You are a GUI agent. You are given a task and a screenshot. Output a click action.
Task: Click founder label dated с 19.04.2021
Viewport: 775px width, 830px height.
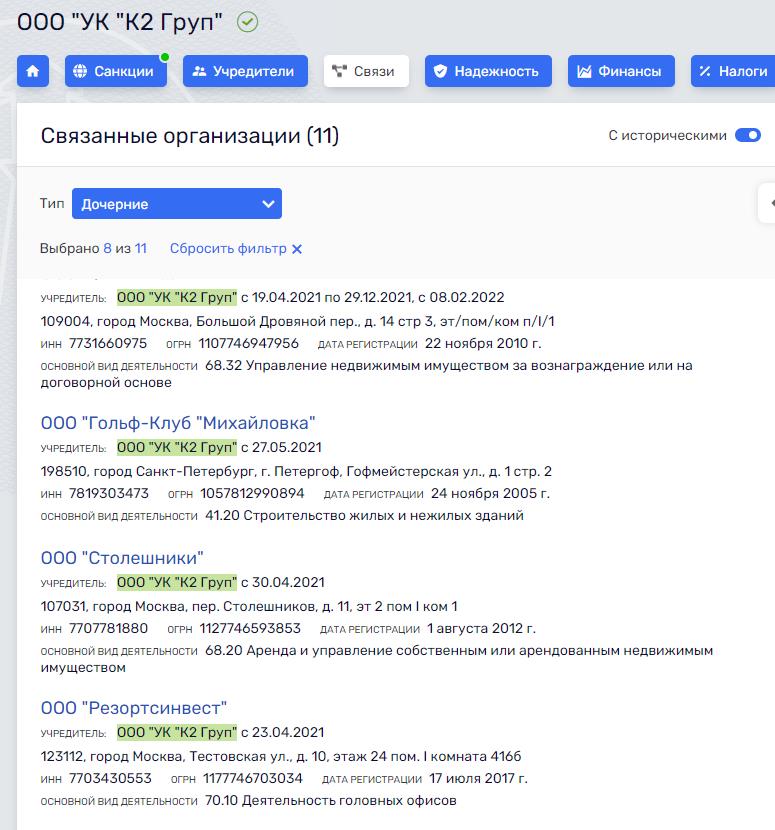click(x=177, y=297)
